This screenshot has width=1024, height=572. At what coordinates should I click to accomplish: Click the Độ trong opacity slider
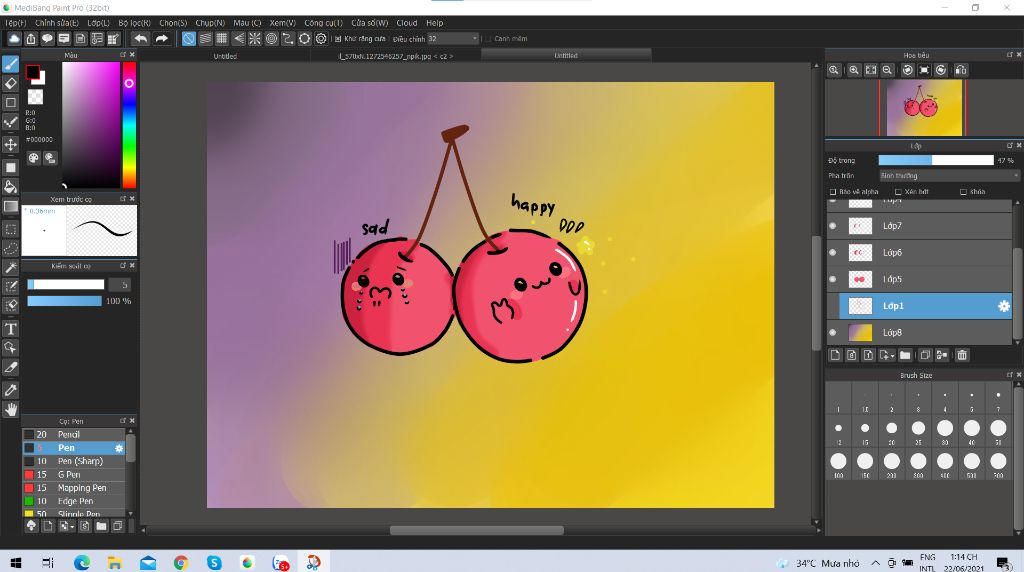pyautogui.click(x=935, y=160)
